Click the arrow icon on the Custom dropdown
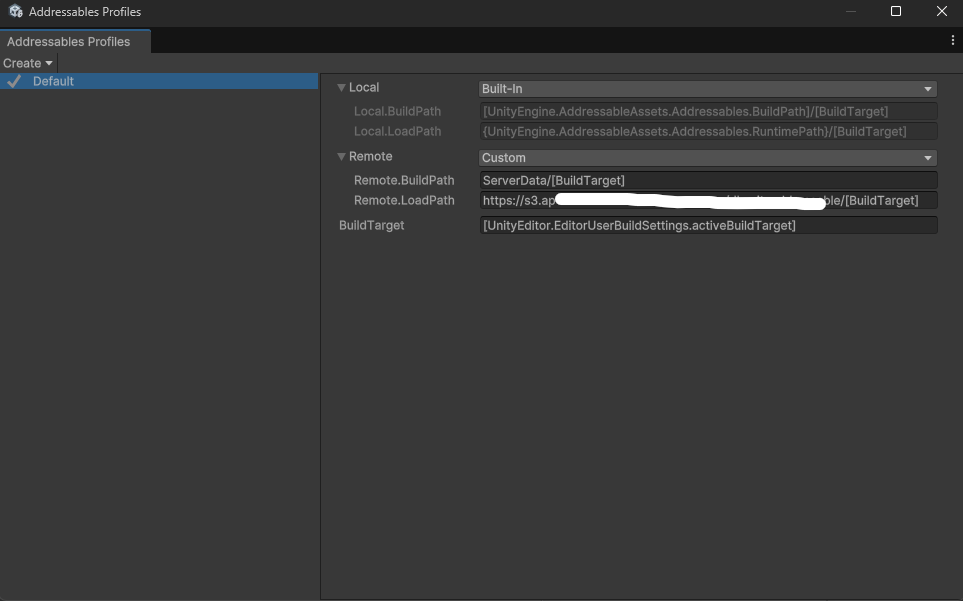The image size is (963, 601). (928, 157)
